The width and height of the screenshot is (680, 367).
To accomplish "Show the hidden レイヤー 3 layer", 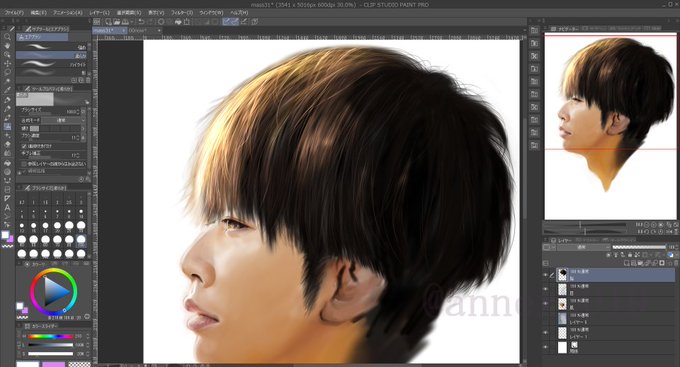I will 546,318.
